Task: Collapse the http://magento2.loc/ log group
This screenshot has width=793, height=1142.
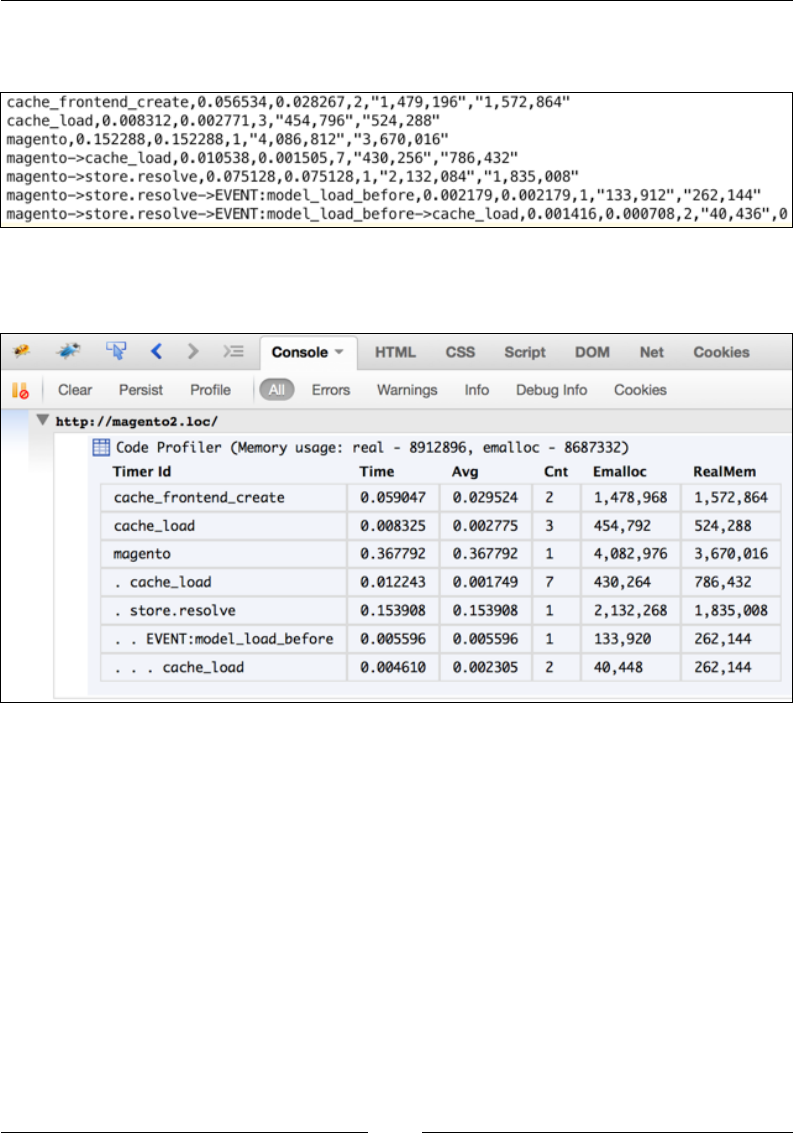Action: click(43, 420)
